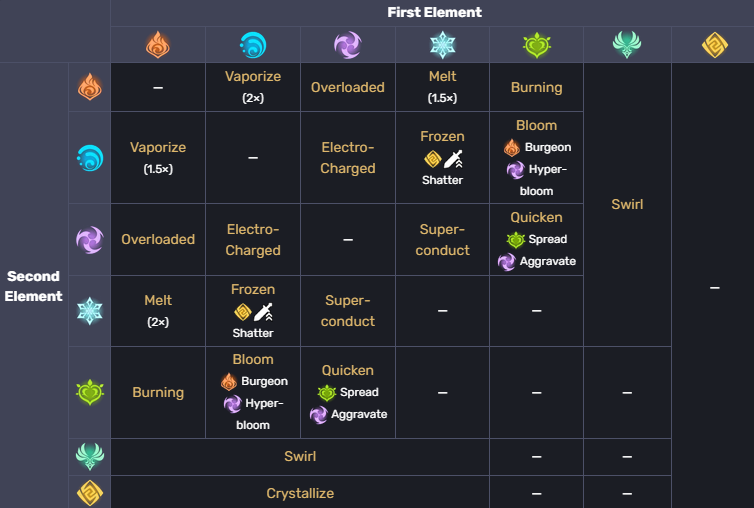Open Swirl link in the tall Anemo column cell
Image resolution: width=754 pixels, height=508 pixels.
click(x=627, y=204)
